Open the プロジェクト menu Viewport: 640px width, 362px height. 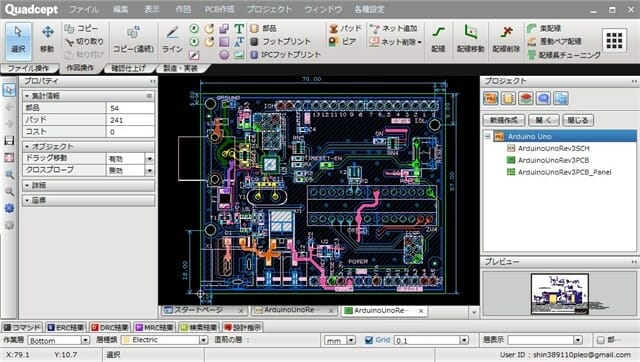tap(269, 9)
